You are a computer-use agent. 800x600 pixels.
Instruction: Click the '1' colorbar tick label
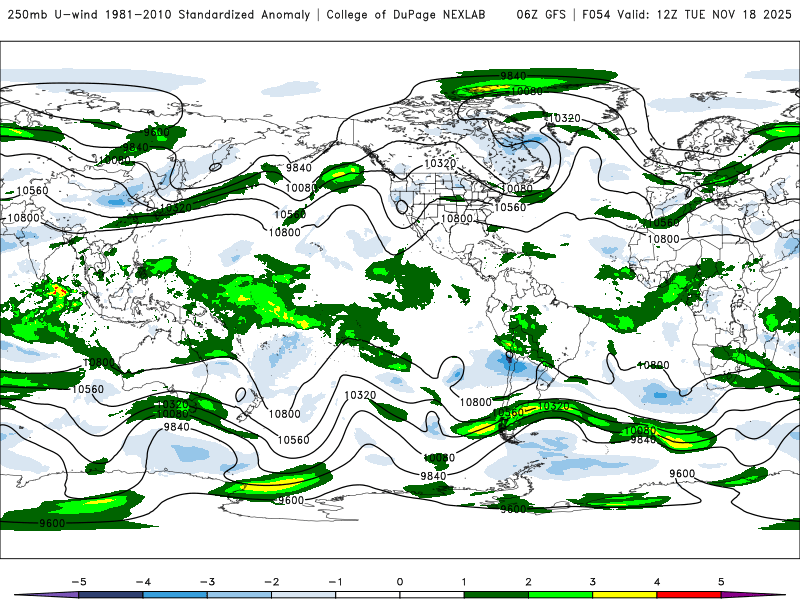click(464, 582)
